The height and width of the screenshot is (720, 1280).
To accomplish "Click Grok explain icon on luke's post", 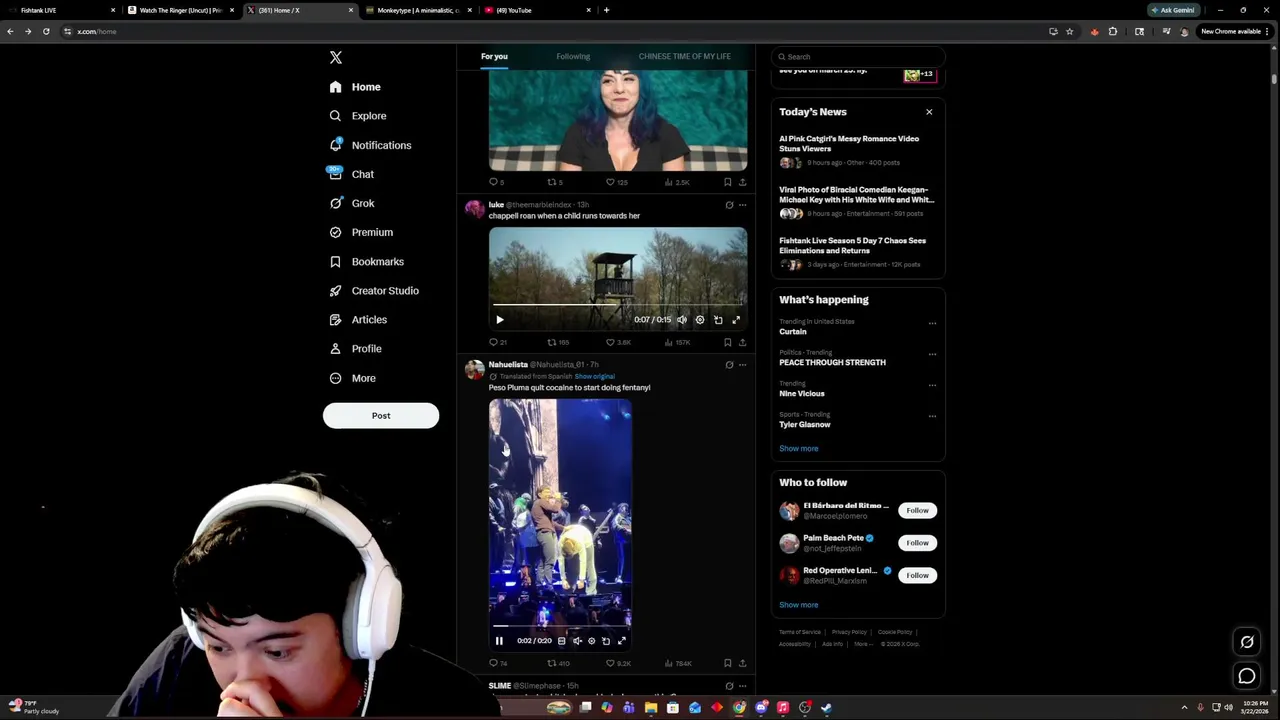I will point(729,205).
